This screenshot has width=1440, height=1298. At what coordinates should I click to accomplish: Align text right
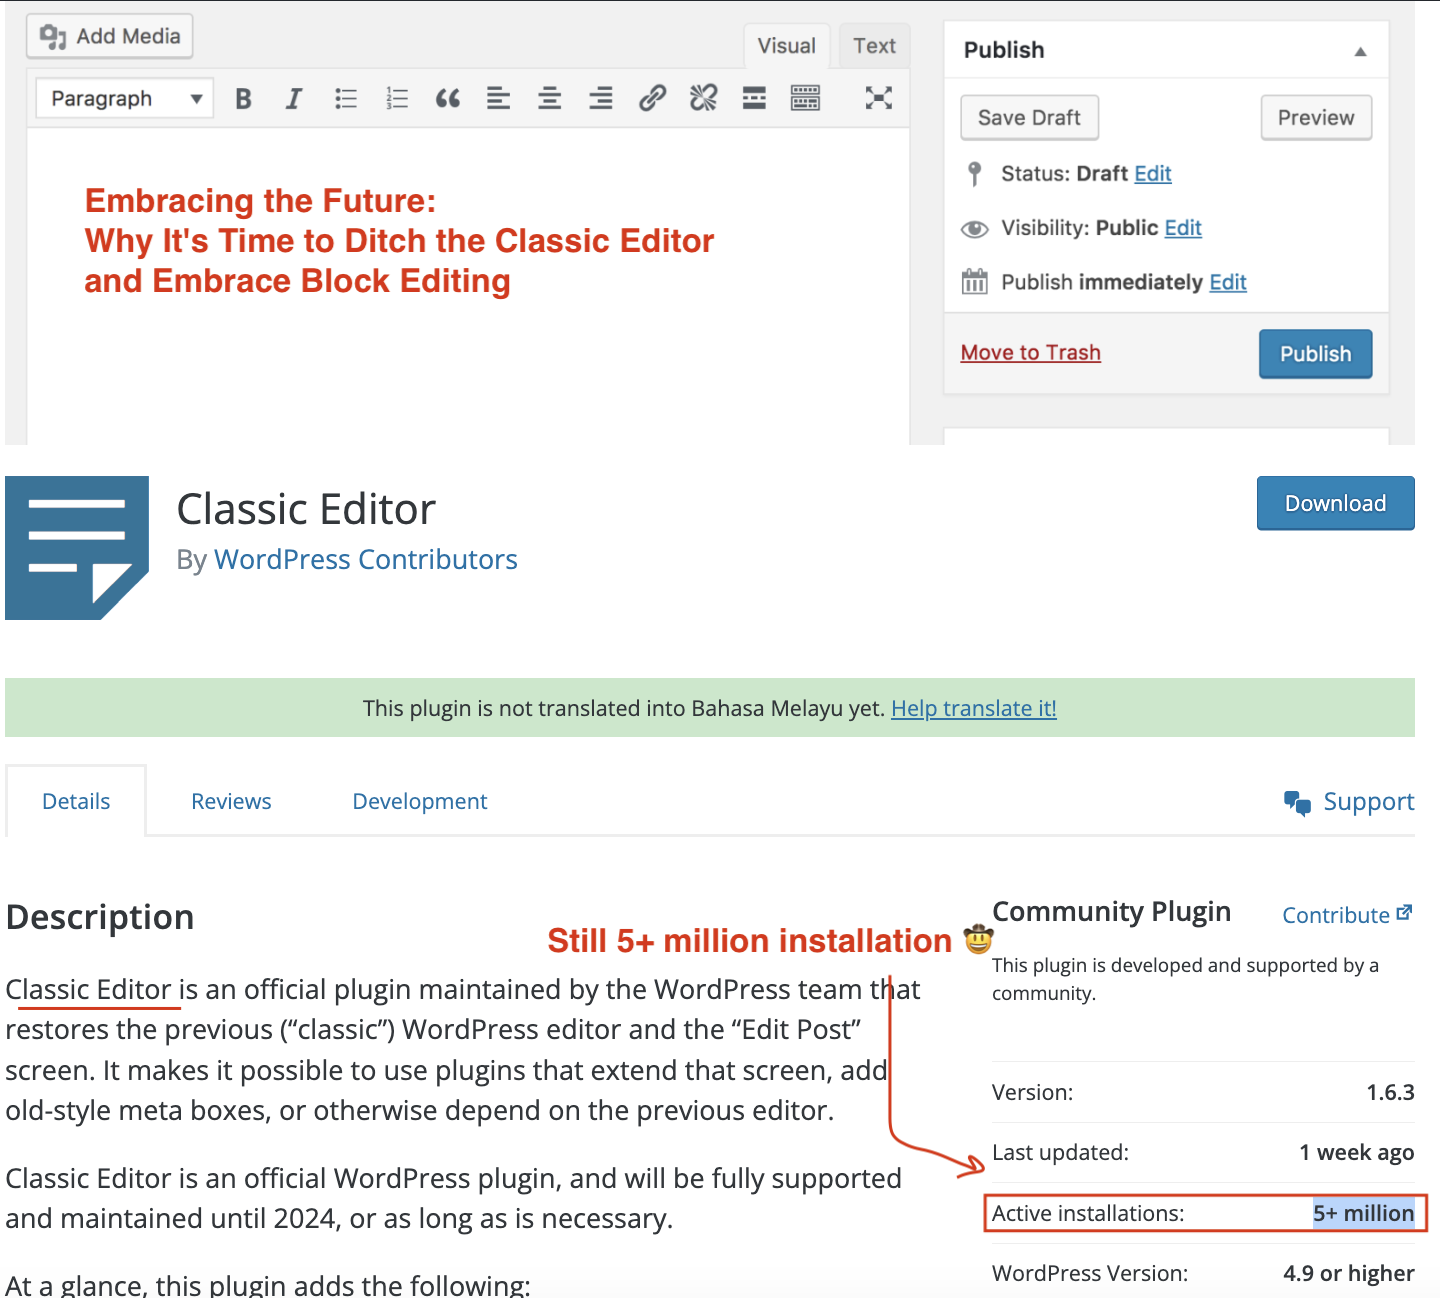tap(601, 98)
